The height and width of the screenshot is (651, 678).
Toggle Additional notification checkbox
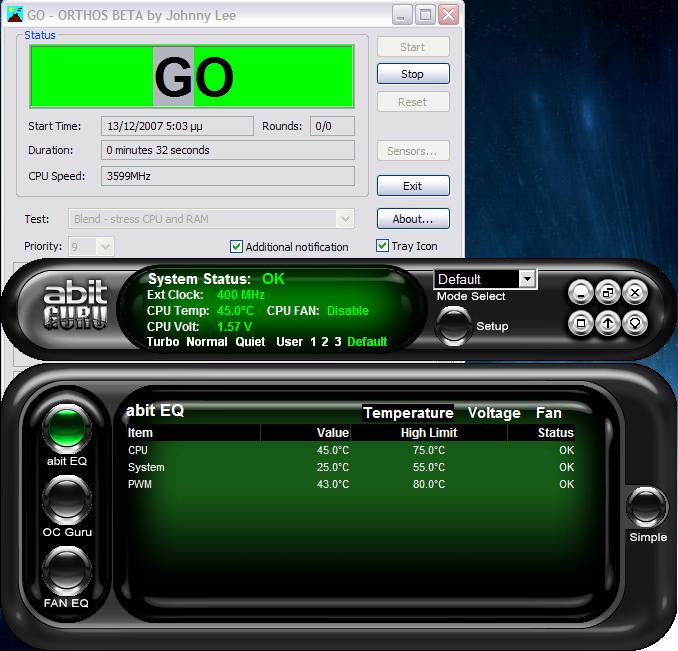236,247
